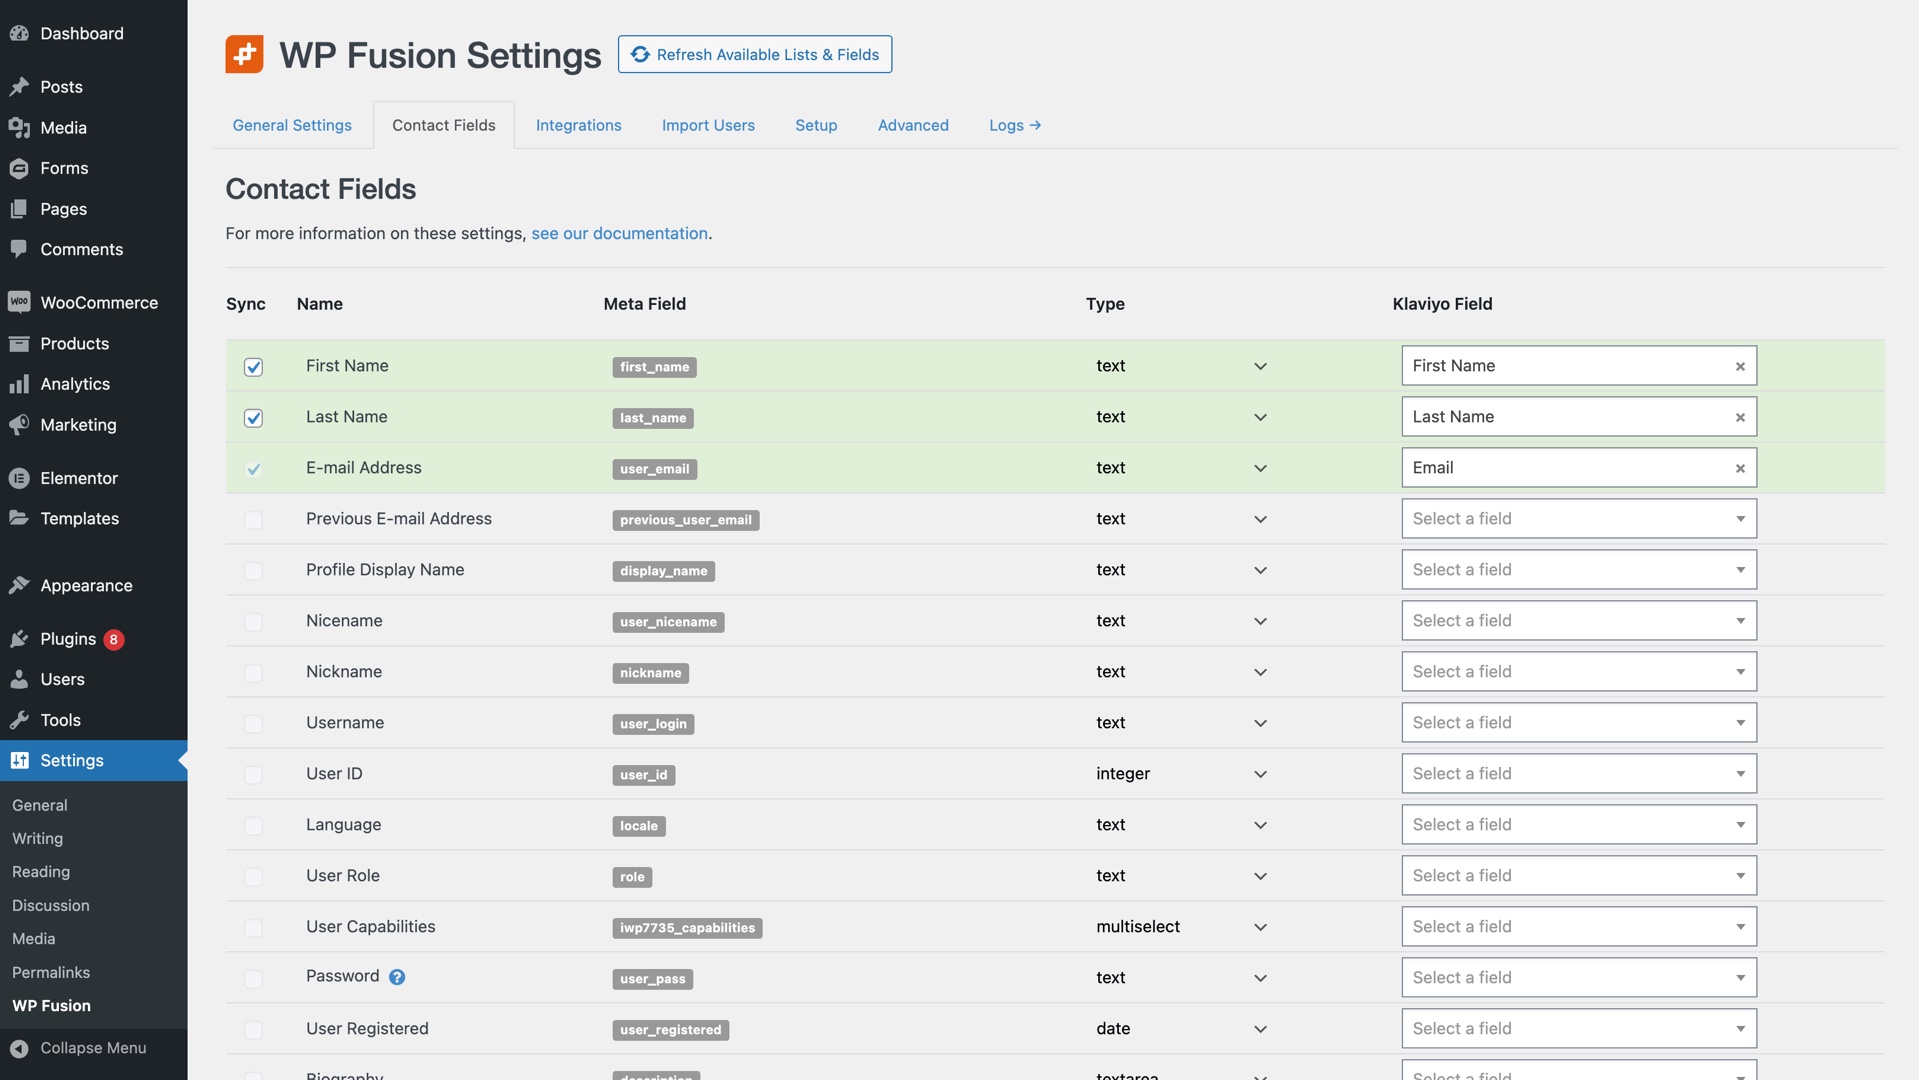The image size is (1920, 1080).
Task: Click the Password help question icon
Action: click(x=397, y=977)
